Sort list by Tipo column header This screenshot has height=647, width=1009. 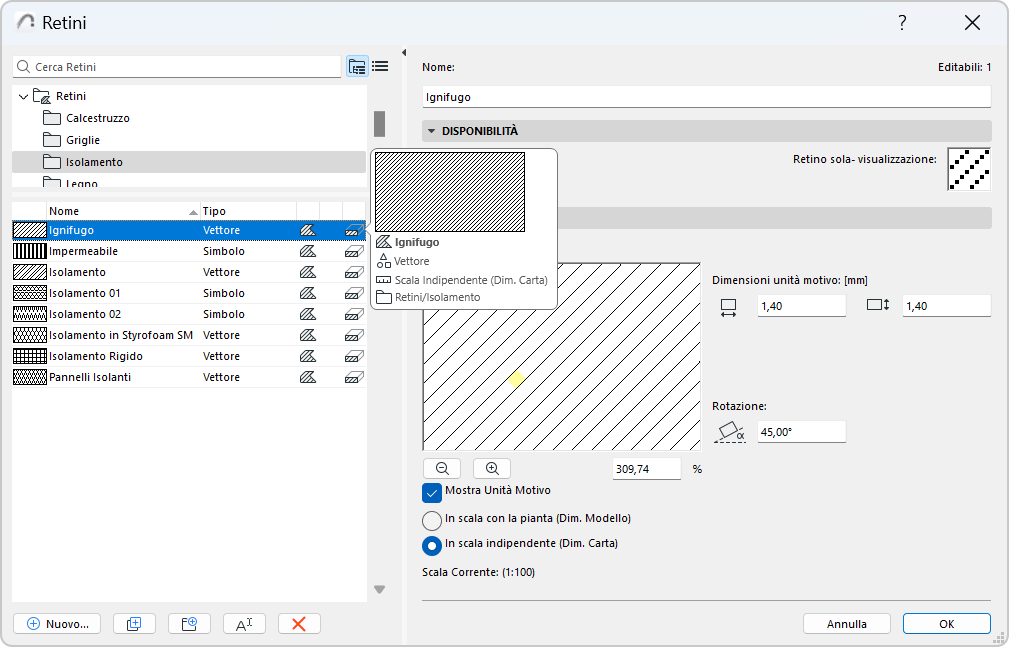pyautogui.click(x=245, y=211)
